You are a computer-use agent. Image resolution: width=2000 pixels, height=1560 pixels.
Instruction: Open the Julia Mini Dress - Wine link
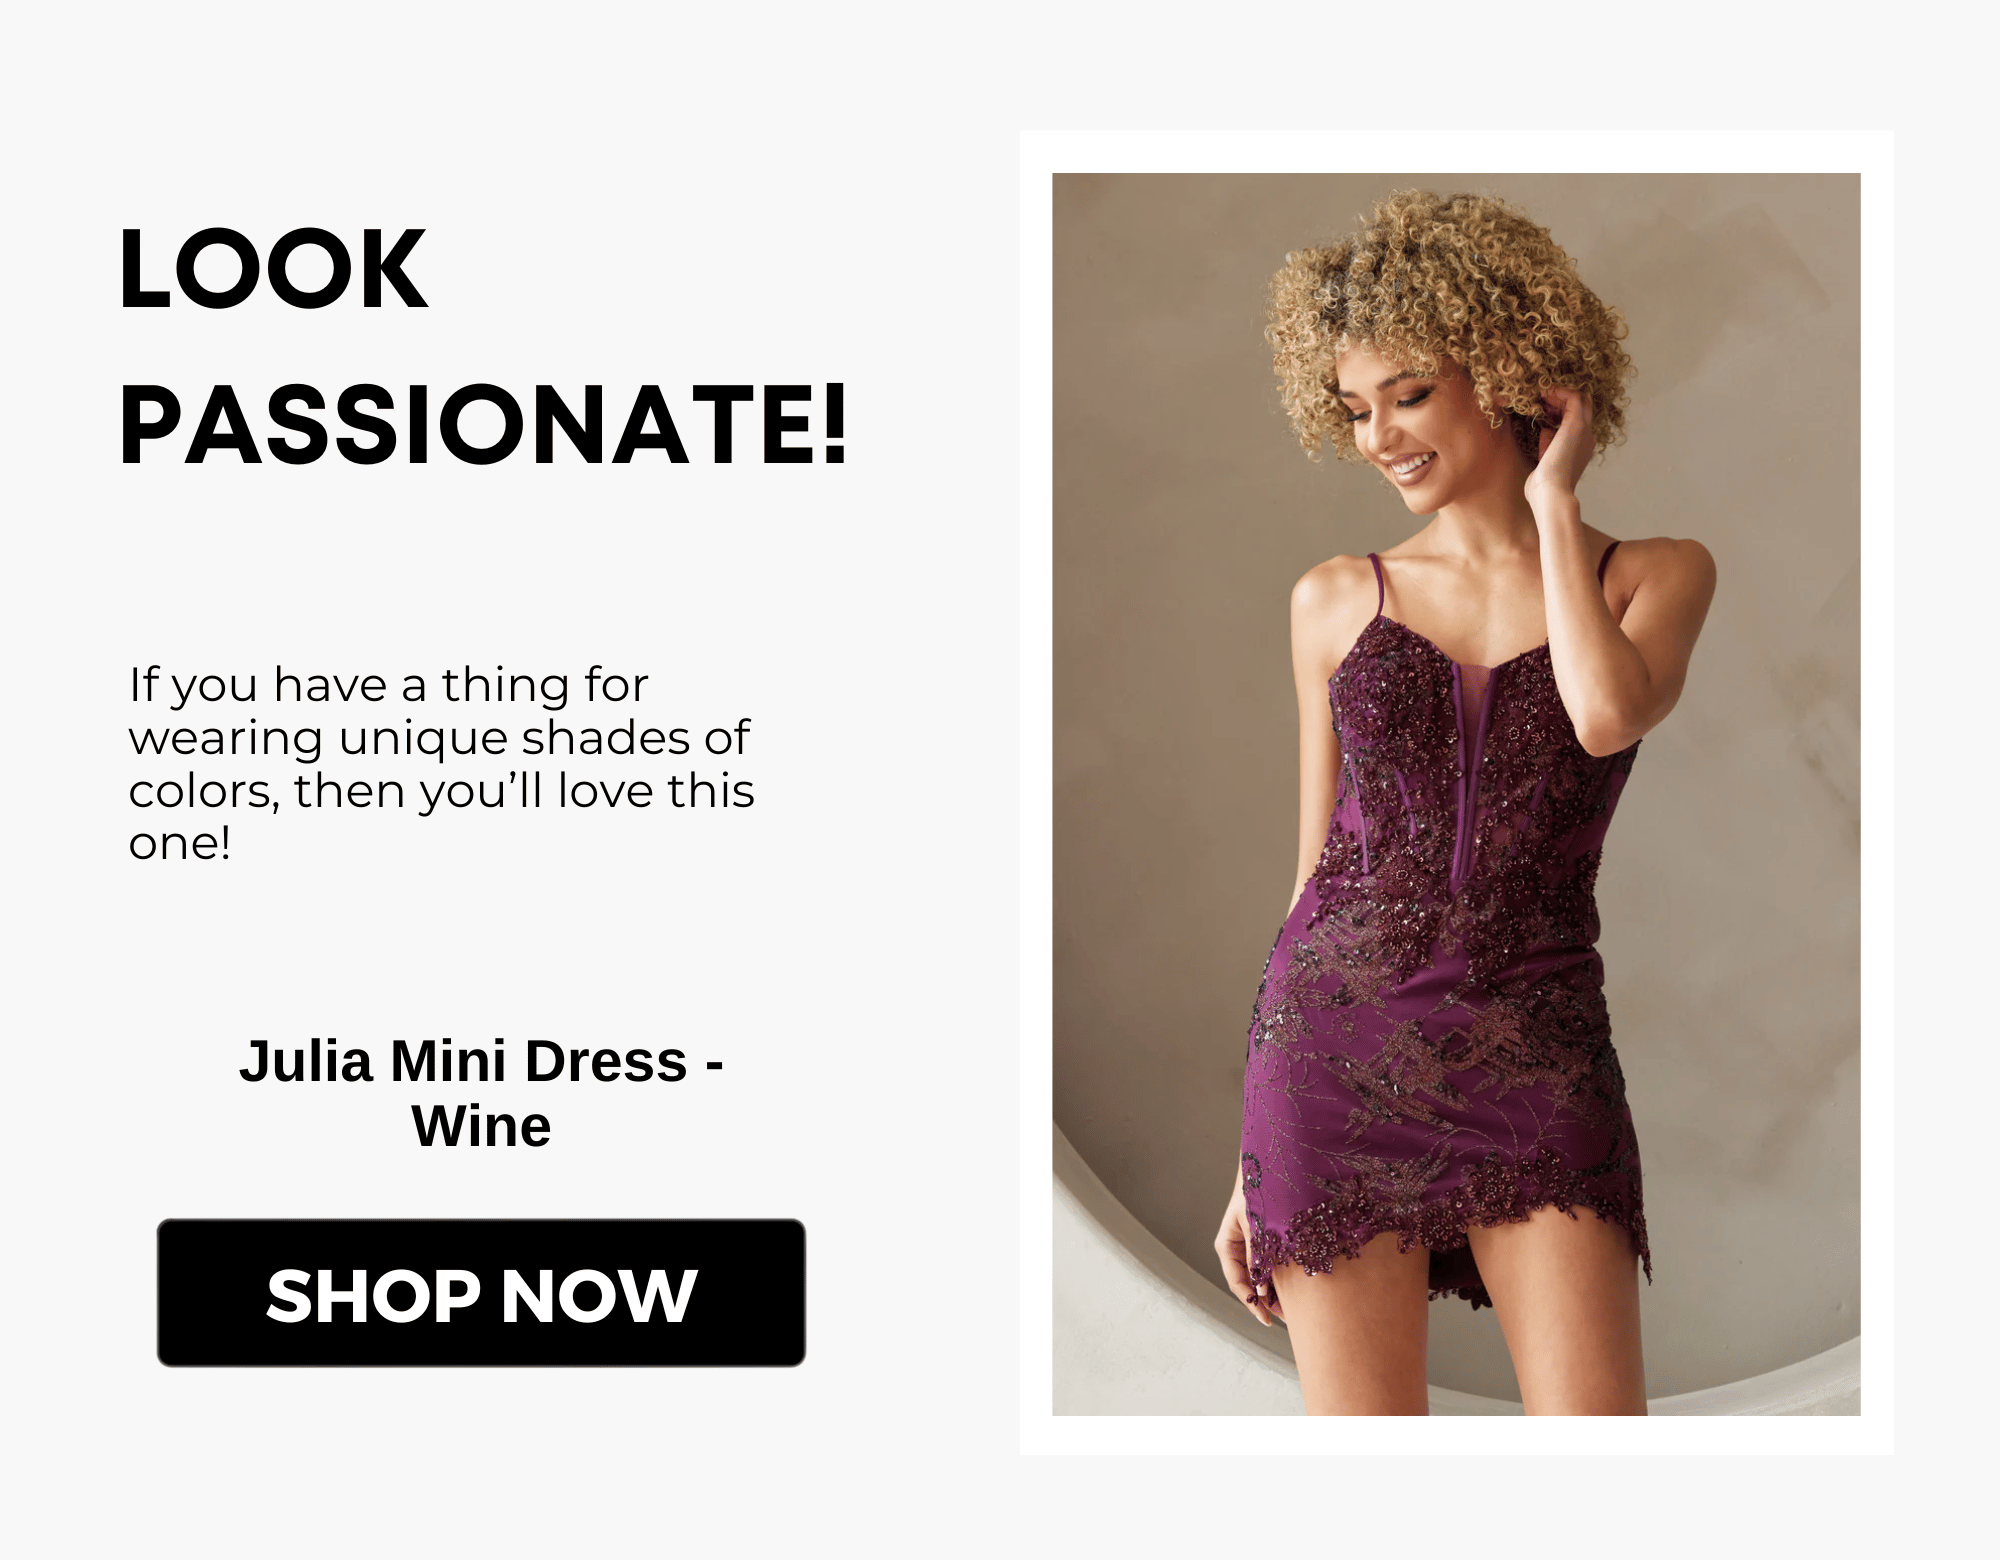[x=481, y=1093]
